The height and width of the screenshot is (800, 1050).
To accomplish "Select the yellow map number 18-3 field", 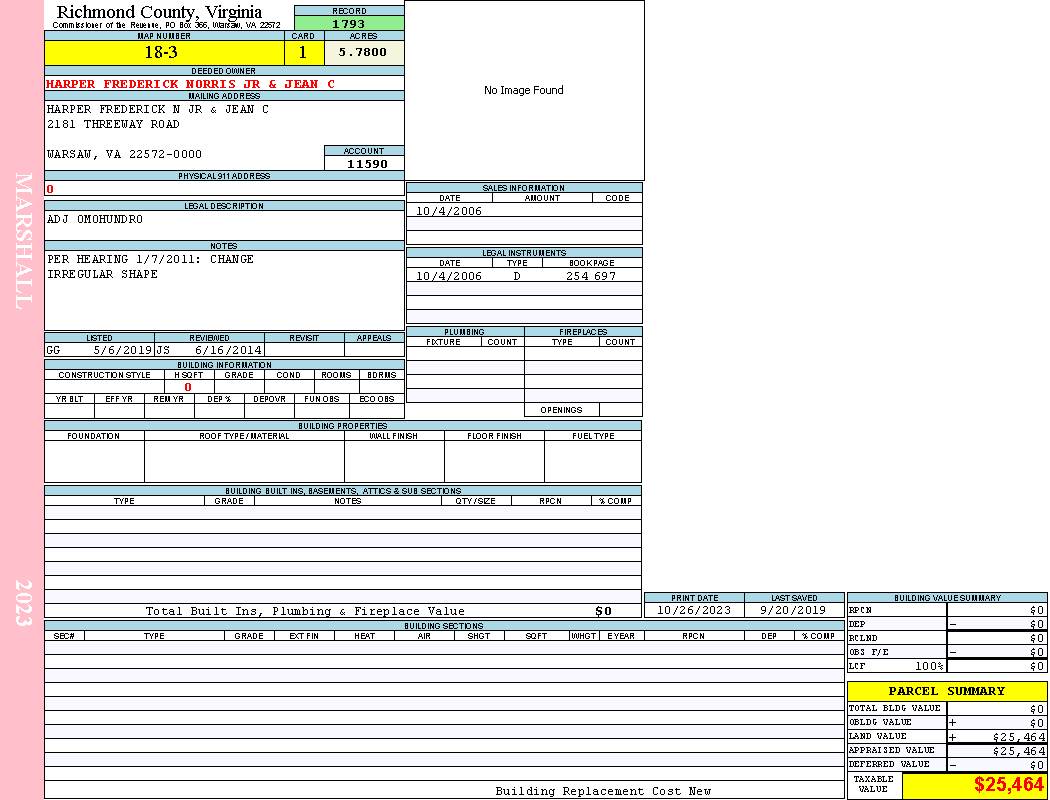I will point(163,53).
